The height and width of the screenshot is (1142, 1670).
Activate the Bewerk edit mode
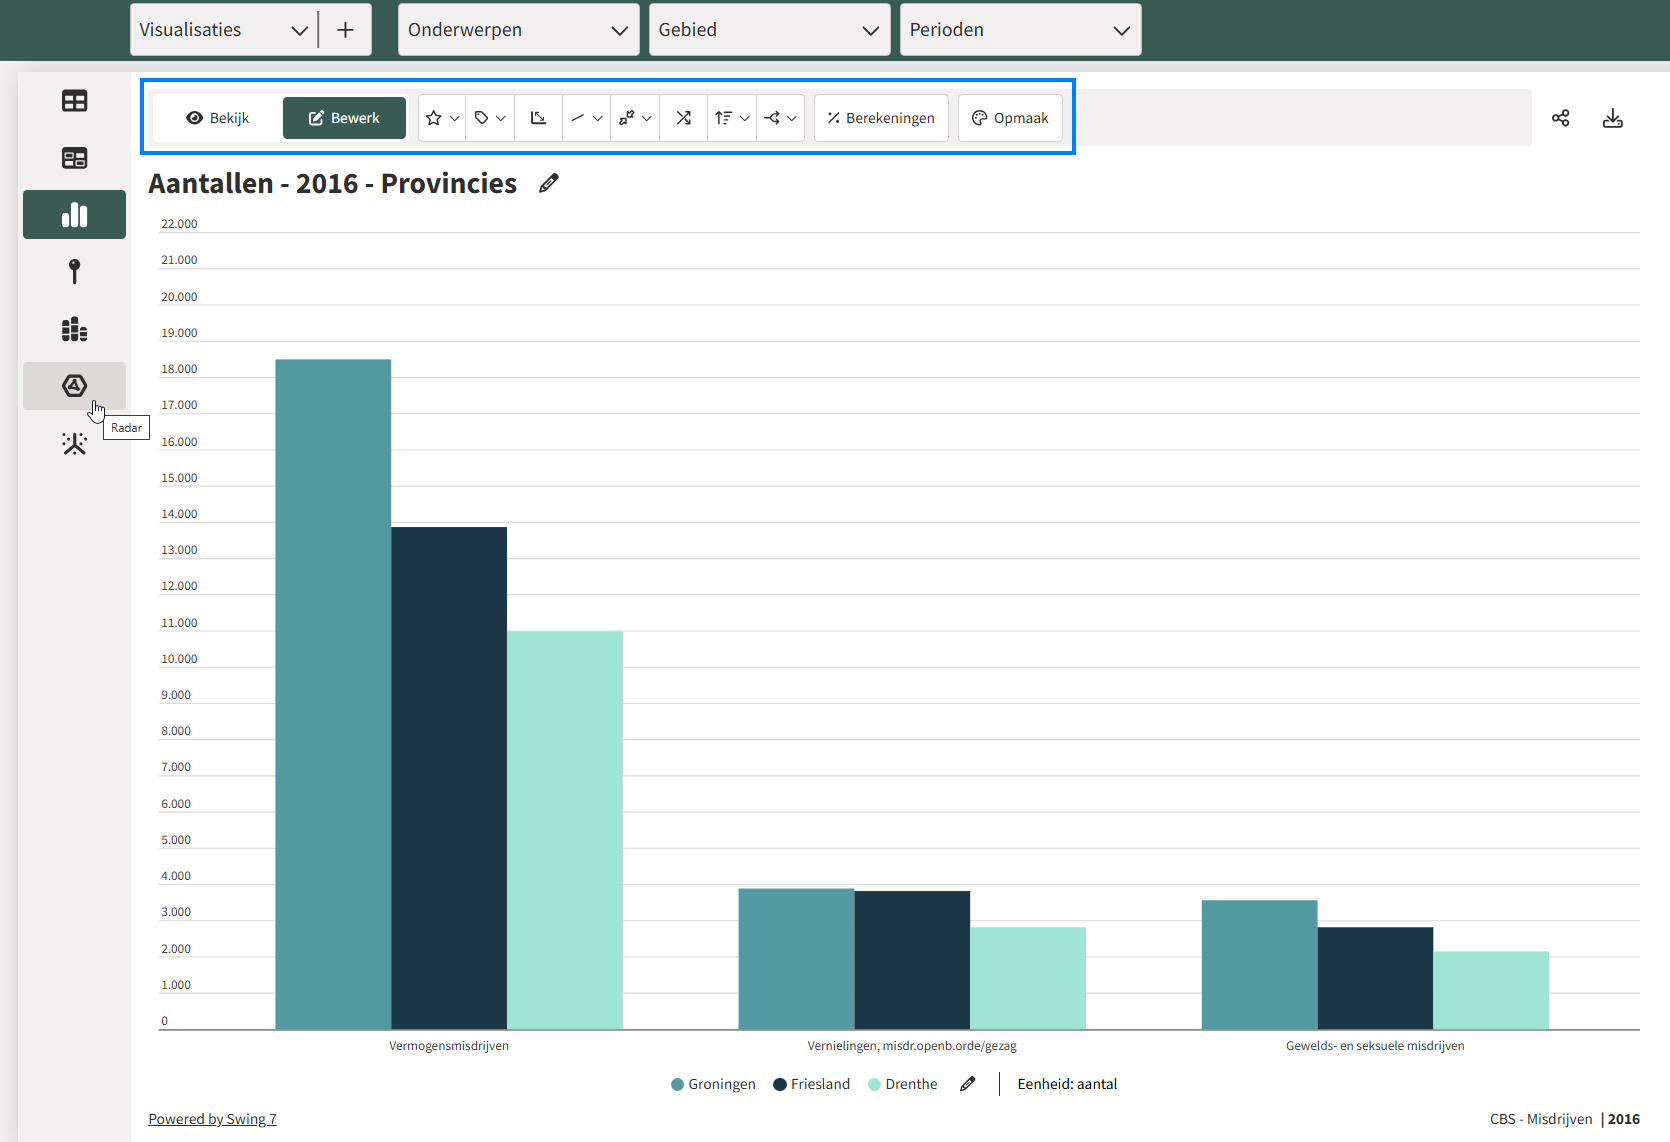pyautogui.click(x=344, y=118)
